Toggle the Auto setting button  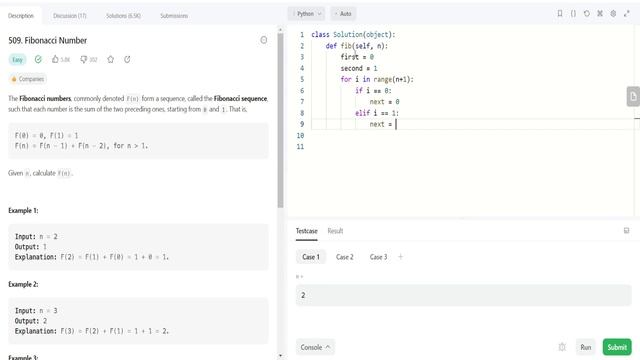(x=343, y=14)
